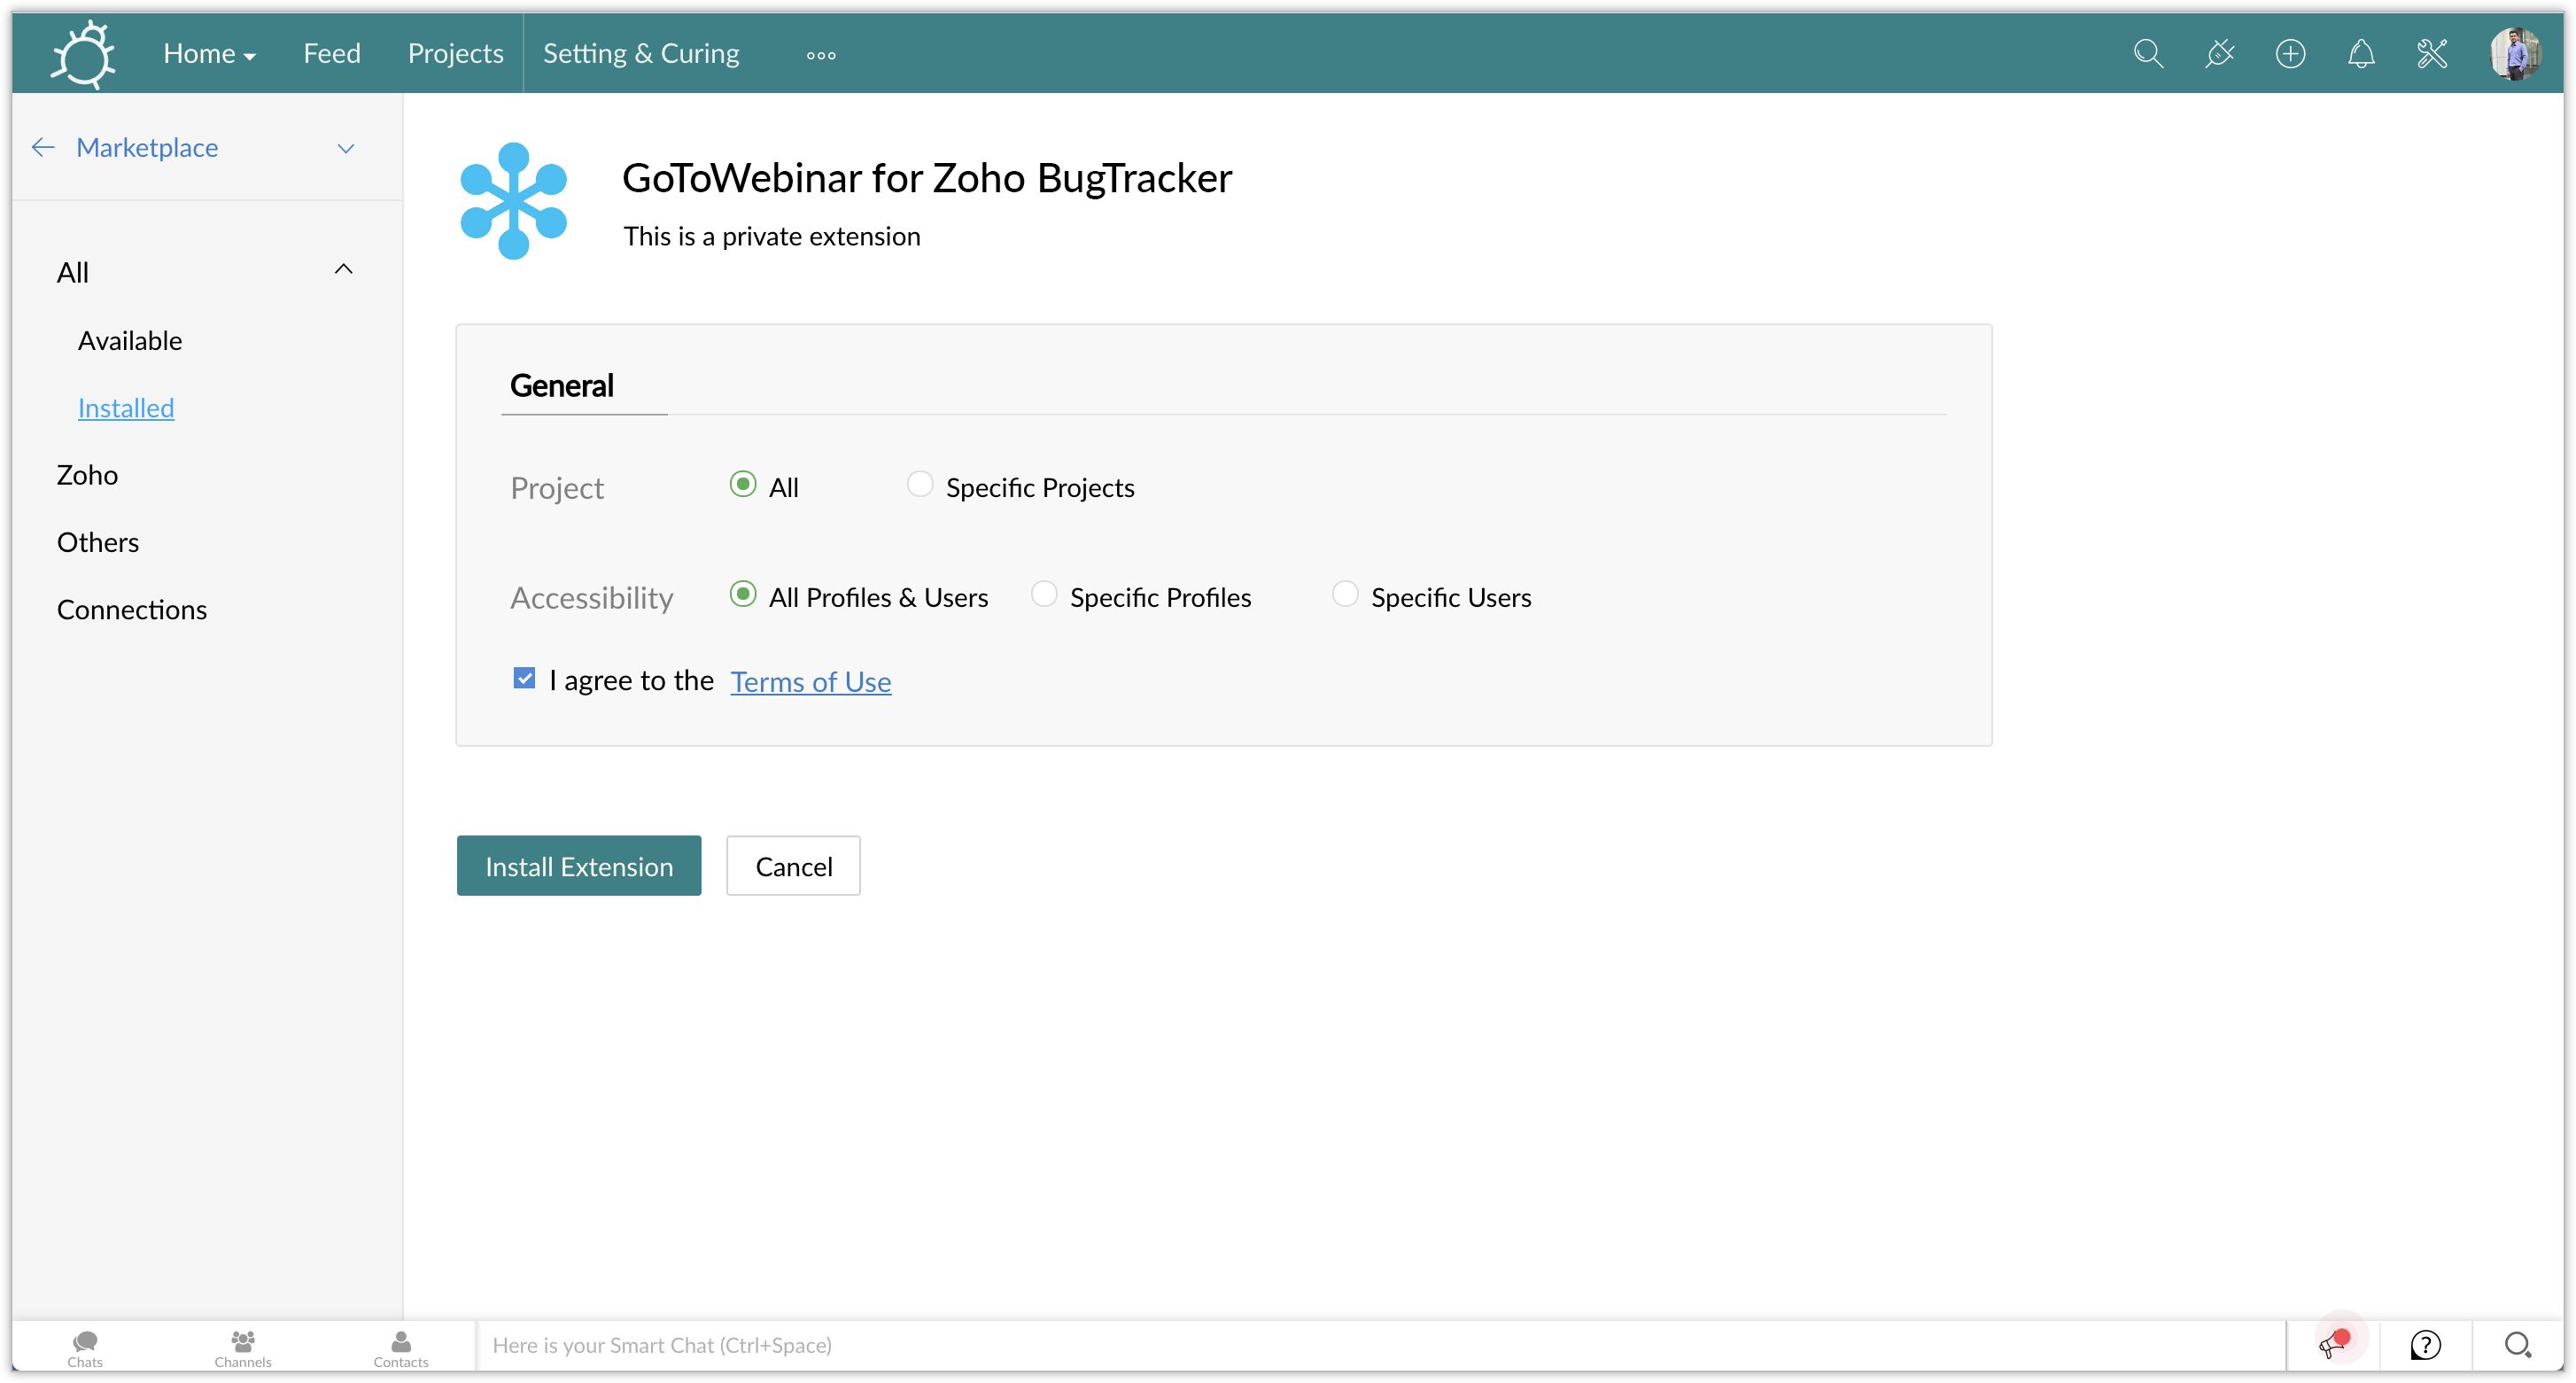Open the user profile avatar
The width and height of the screenshot is (2576, 1383).
(2515, 54)
